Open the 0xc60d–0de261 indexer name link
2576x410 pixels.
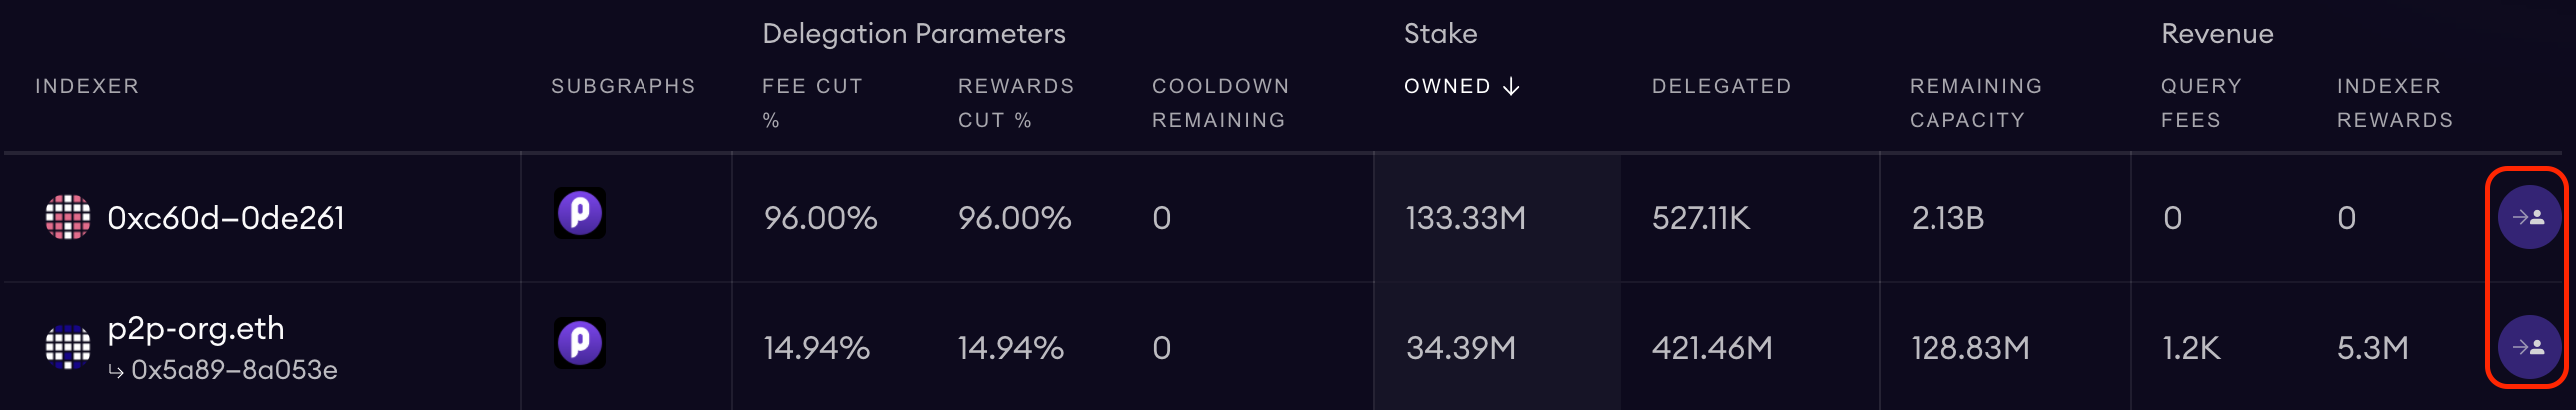(226, 218)
